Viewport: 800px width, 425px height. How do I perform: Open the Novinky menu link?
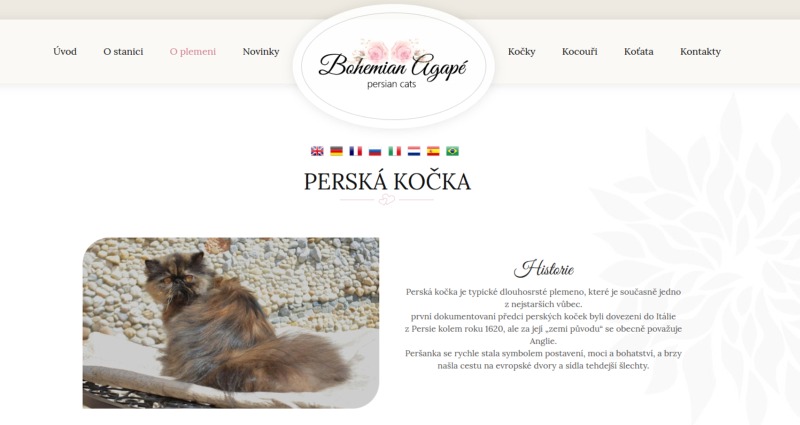[x=261, y=52]
